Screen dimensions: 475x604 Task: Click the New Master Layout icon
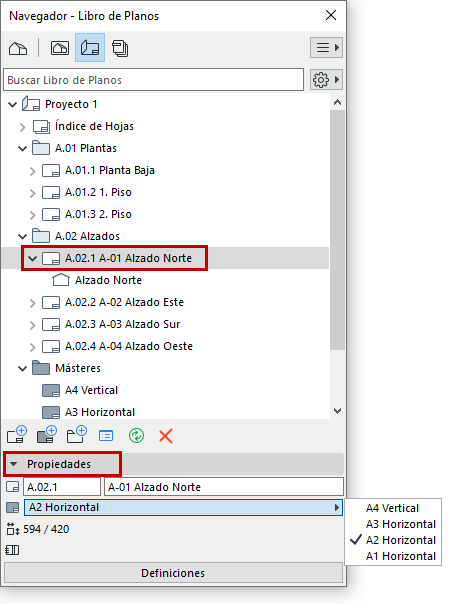coord(47,435)
